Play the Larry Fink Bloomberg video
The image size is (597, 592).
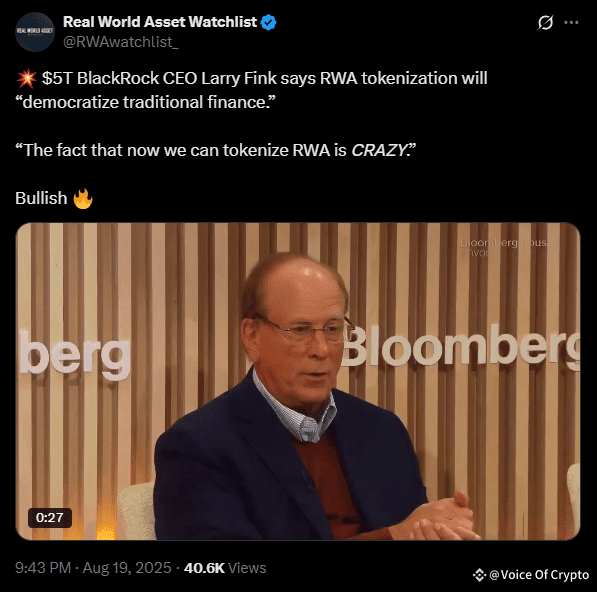click(x=298, y=381)
